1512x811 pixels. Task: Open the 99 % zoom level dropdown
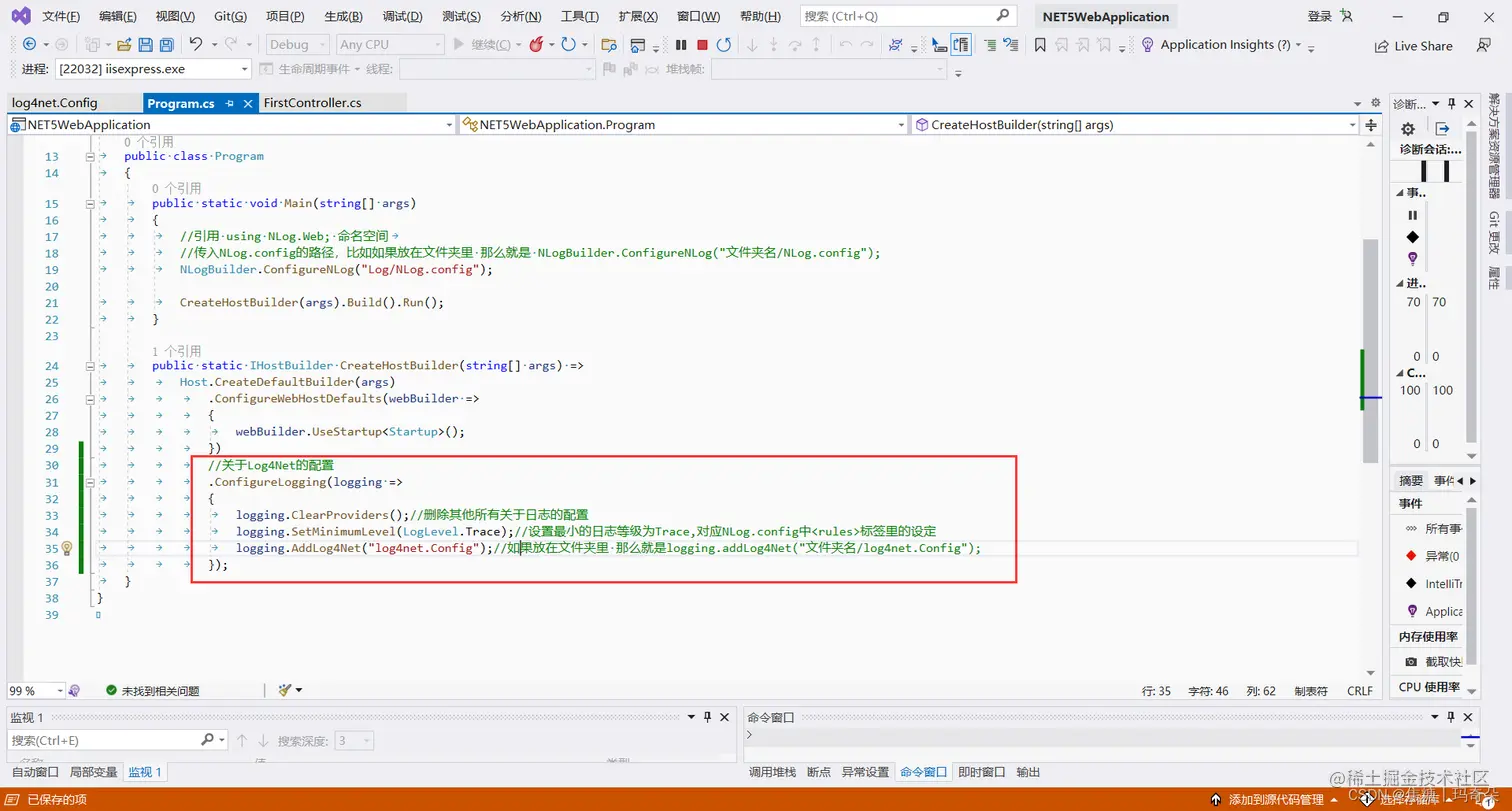[x=37, y=691]
